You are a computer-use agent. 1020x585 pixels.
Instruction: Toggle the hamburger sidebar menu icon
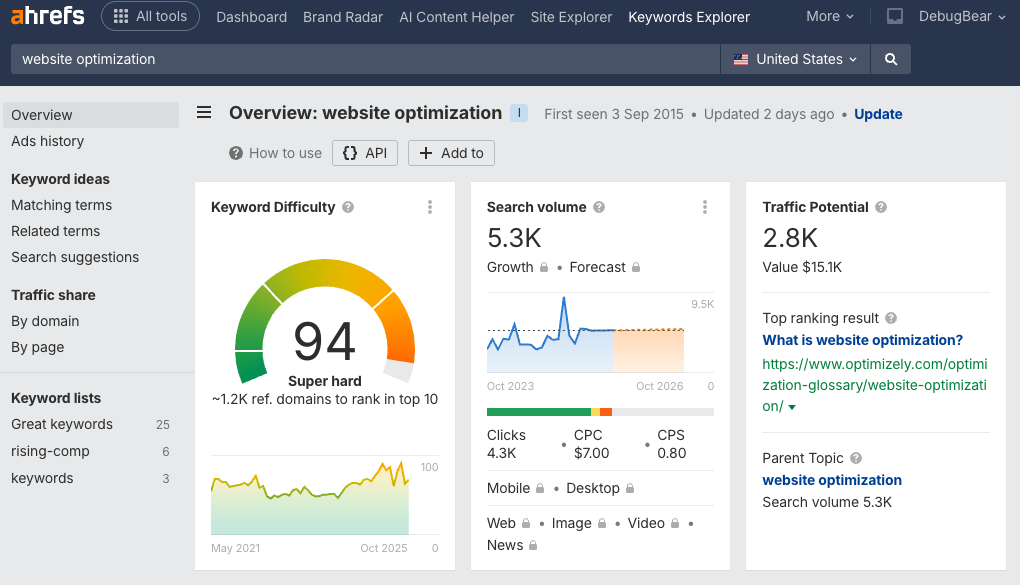[204, 113]
